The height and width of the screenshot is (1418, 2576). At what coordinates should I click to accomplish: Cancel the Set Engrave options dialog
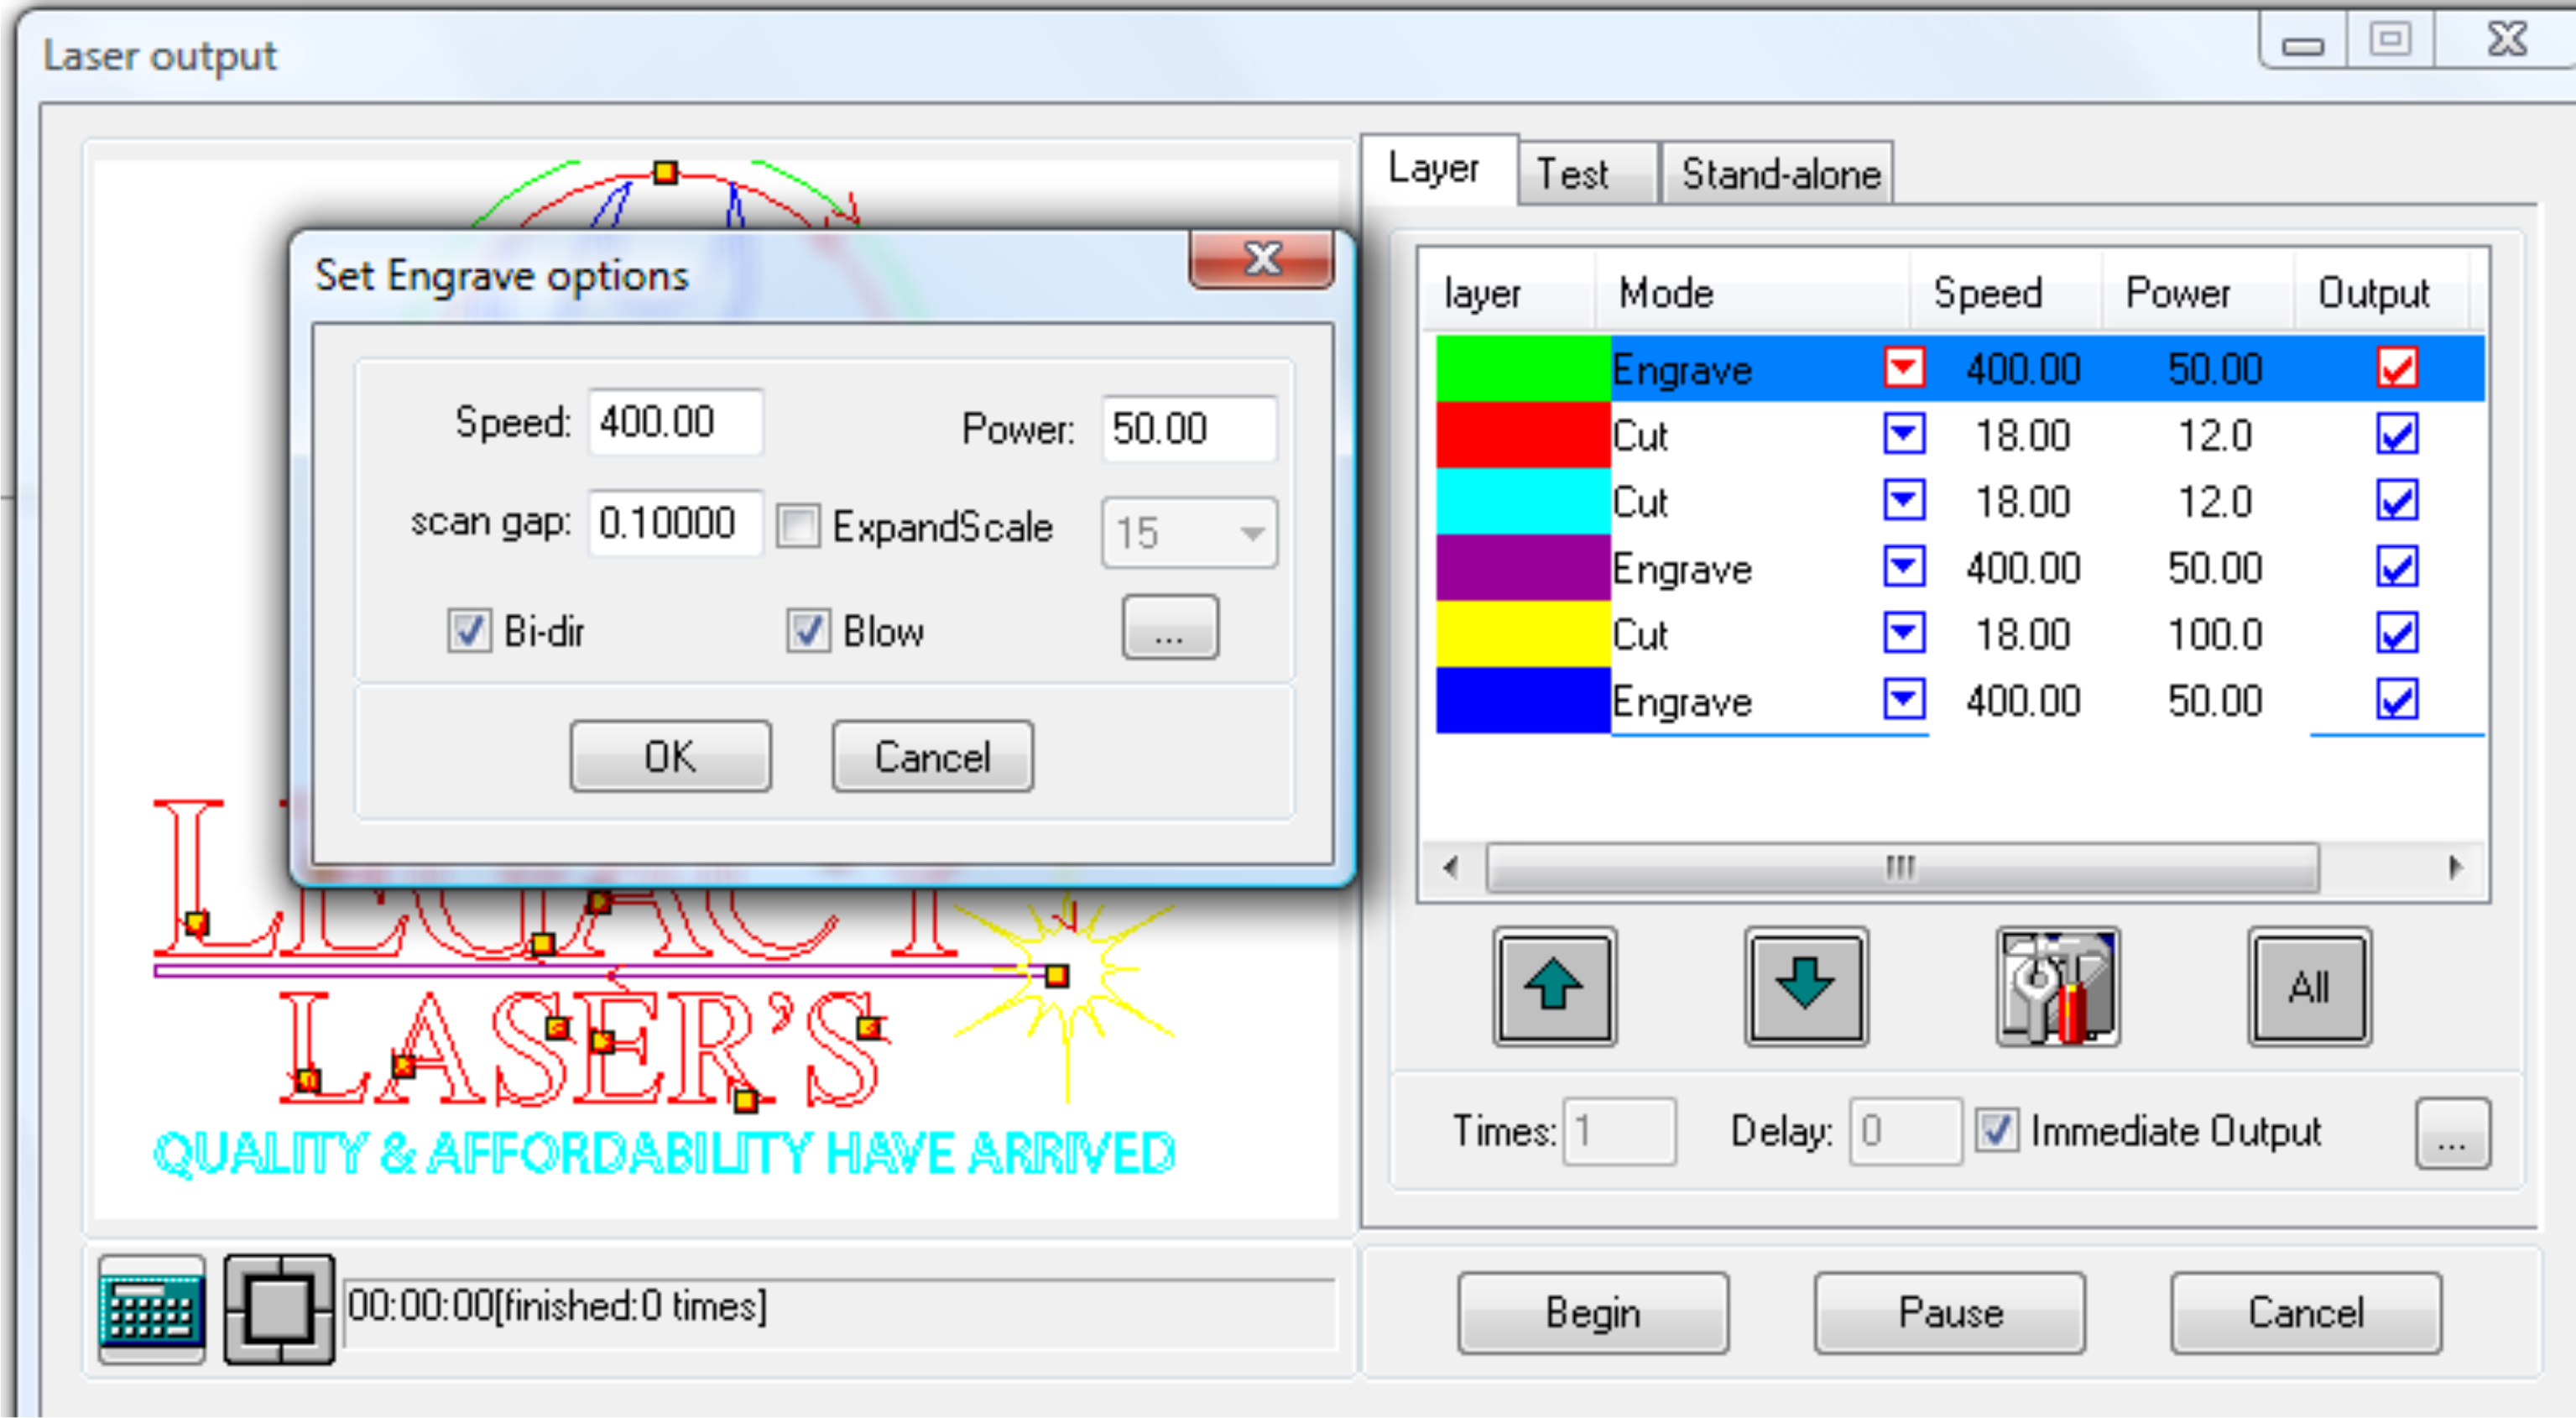pyautogui.click(x=932, y=757)
